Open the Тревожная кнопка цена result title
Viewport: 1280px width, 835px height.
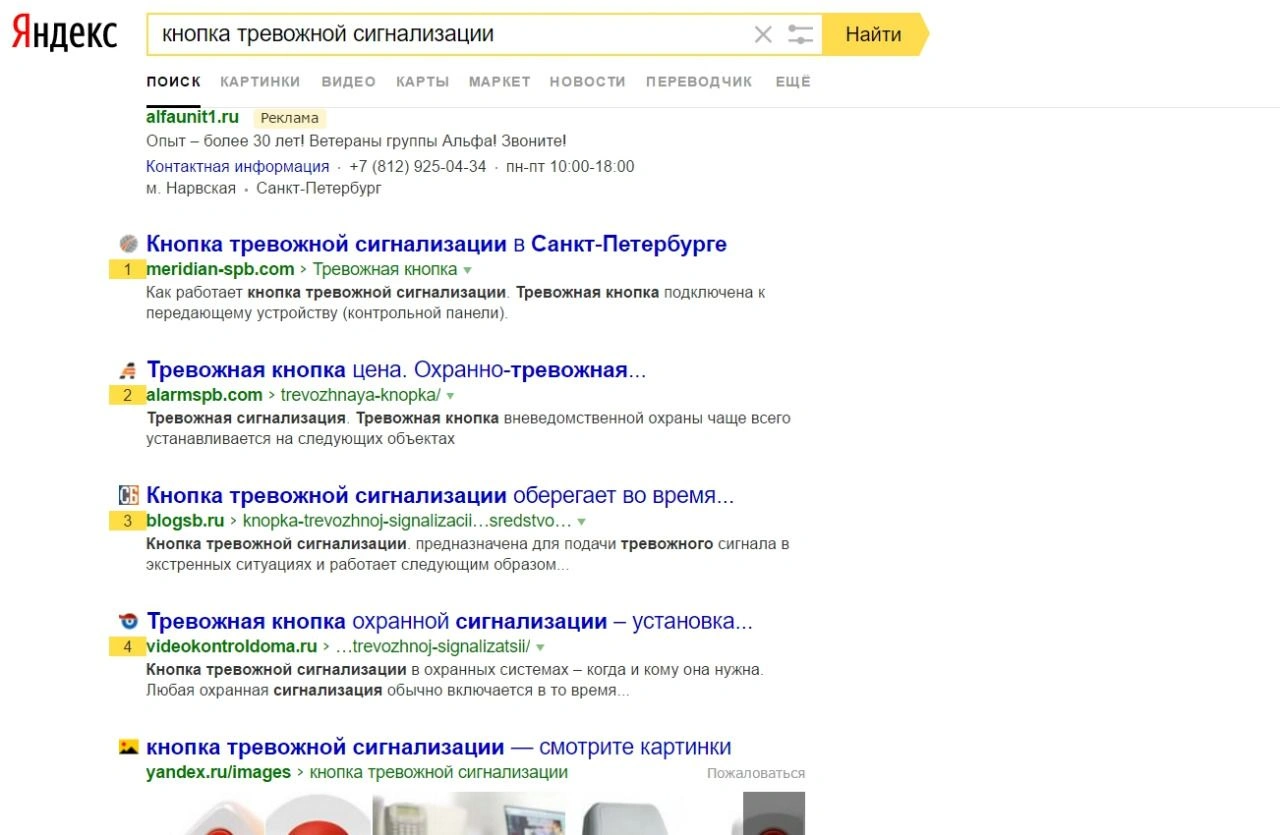click(x=396, y=370)
